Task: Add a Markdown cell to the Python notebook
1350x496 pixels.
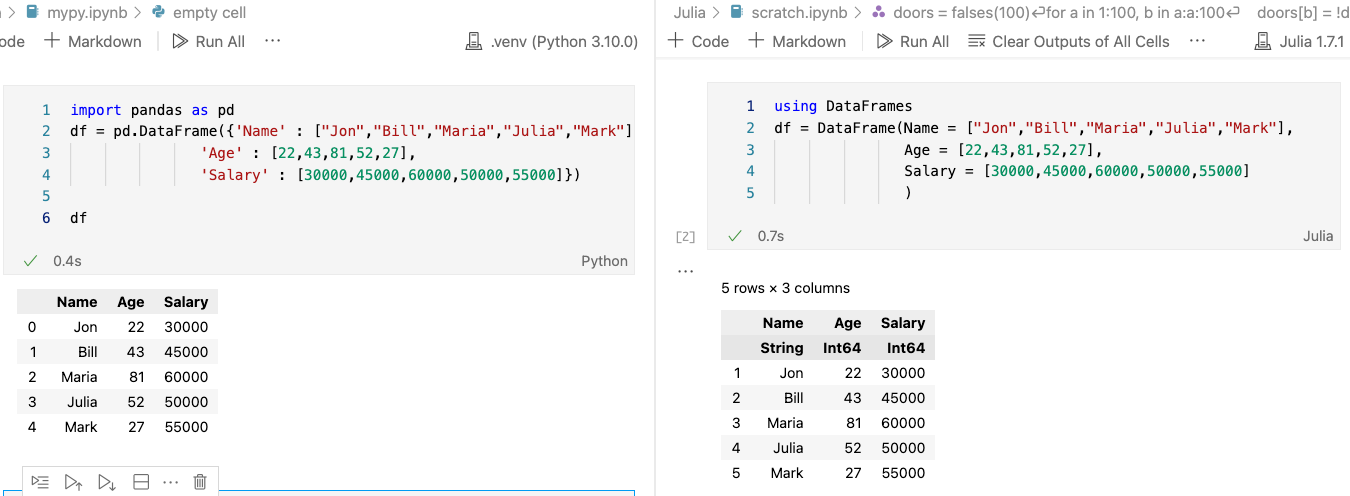Action: tap(92, 41)
